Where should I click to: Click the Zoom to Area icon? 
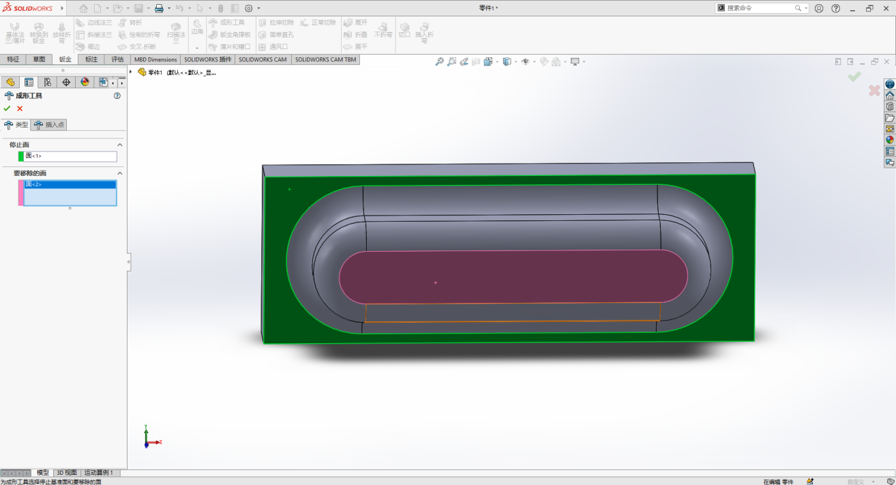click(x=451, y=62)
